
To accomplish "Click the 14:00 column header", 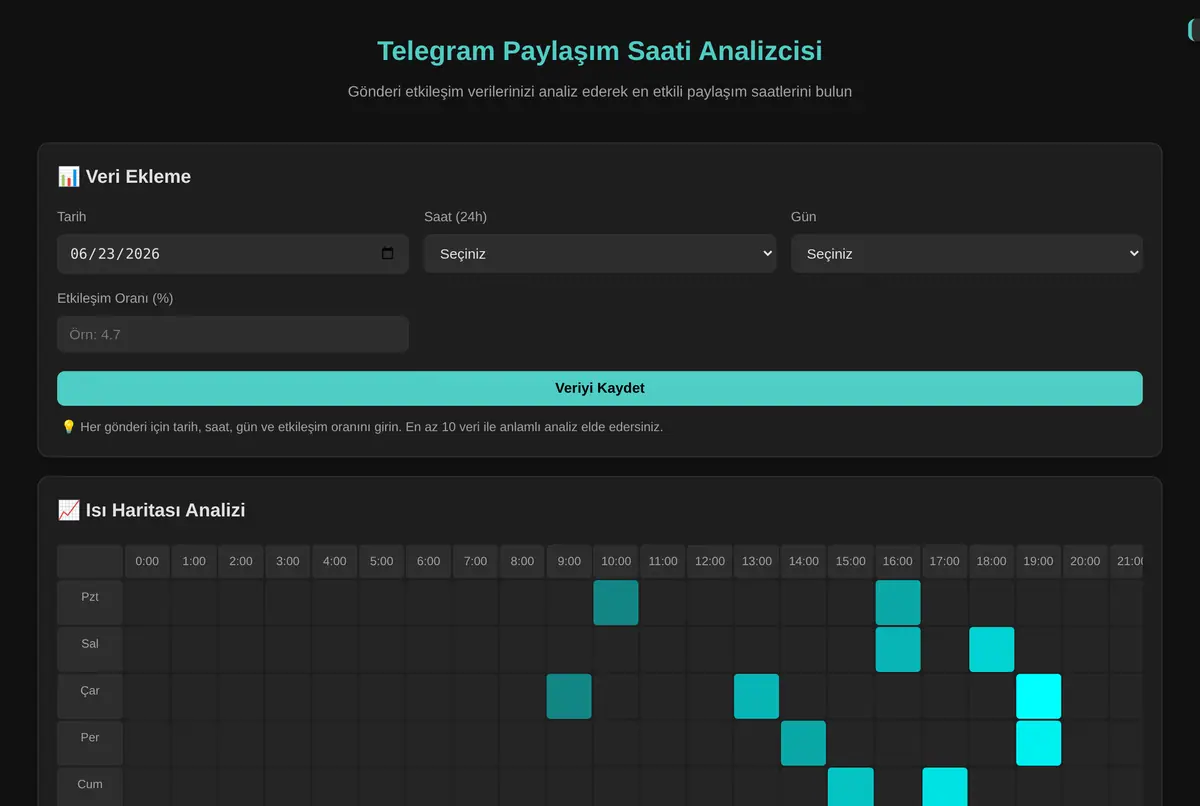I will click(804, 561).
